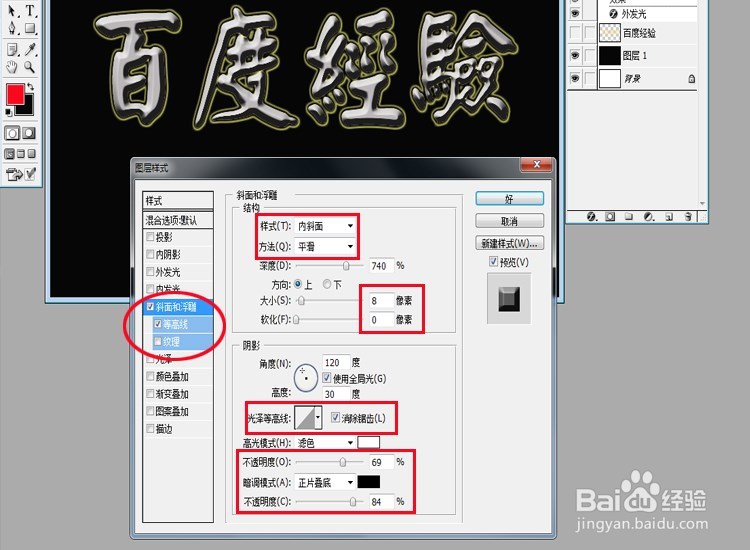Create a new layer set folder
Viewport: 750px width, 550px height.
click(x=629, y=217)
